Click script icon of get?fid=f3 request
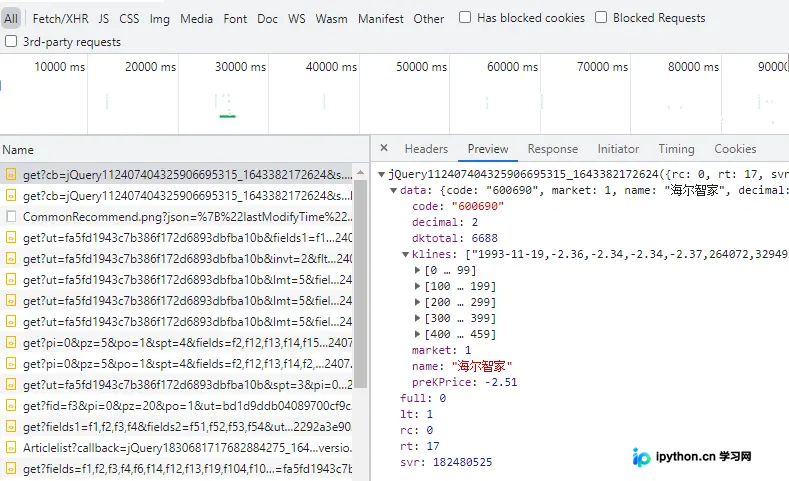 click(11, 405)
